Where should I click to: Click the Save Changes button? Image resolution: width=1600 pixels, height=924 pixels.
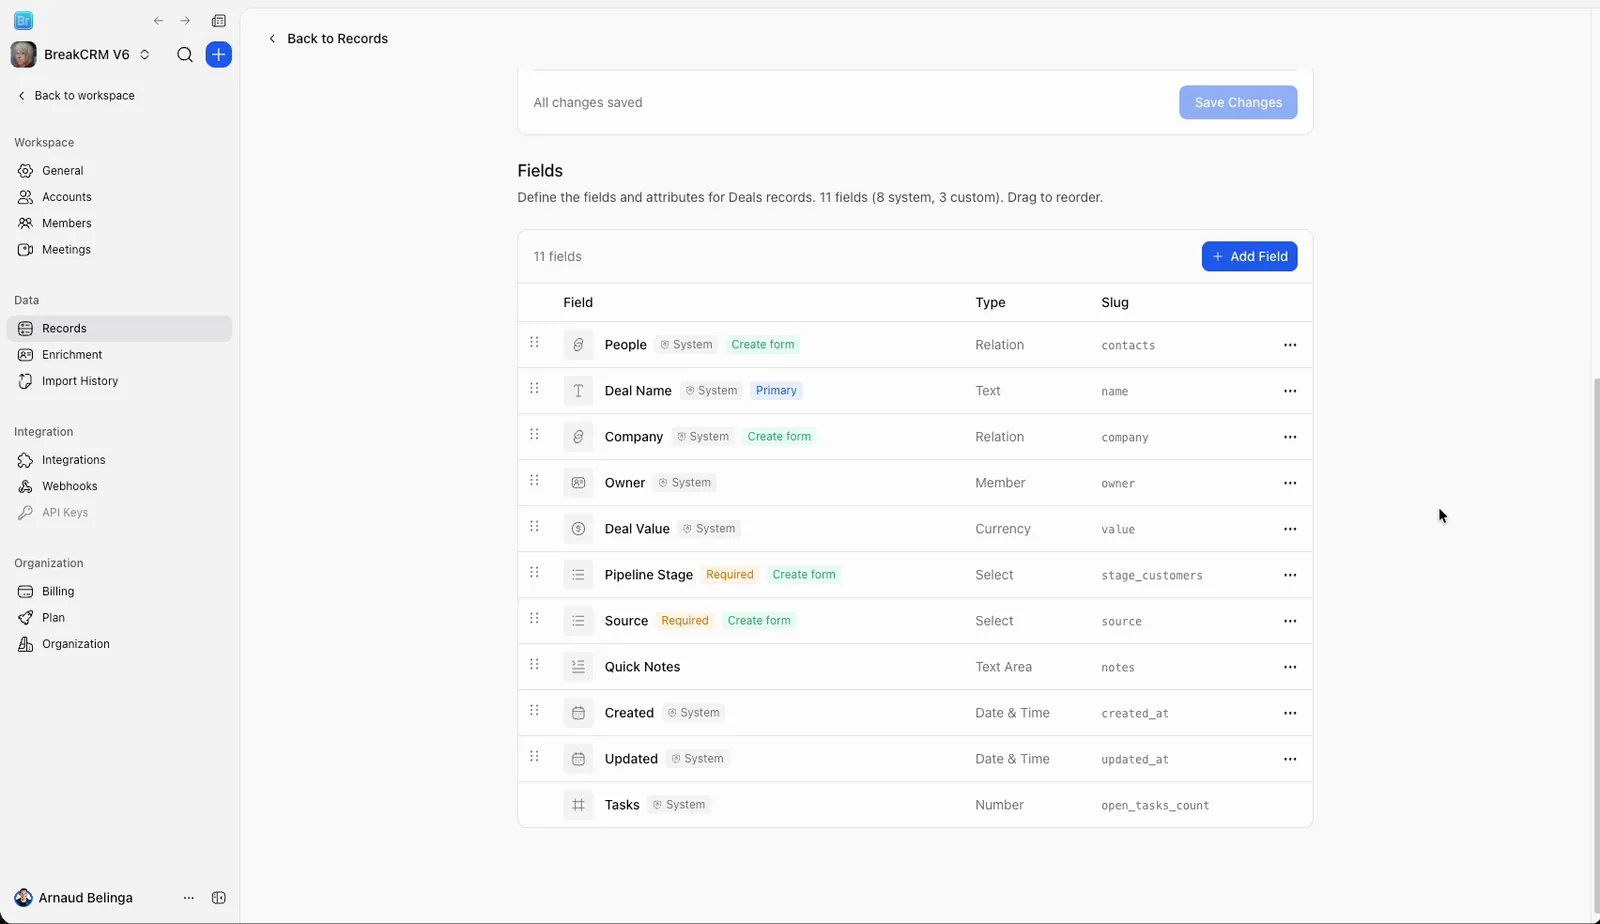tap(1238, 102)
